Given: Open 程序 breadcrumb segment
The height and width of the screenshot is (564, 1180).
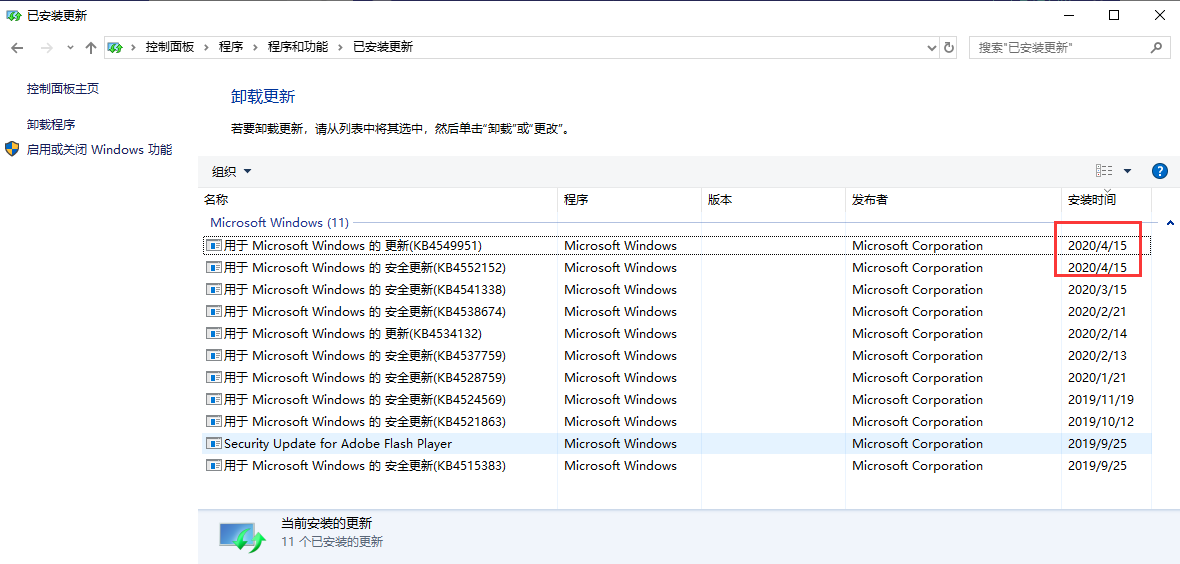Looking at the screenshot, I should pos(231,47).
